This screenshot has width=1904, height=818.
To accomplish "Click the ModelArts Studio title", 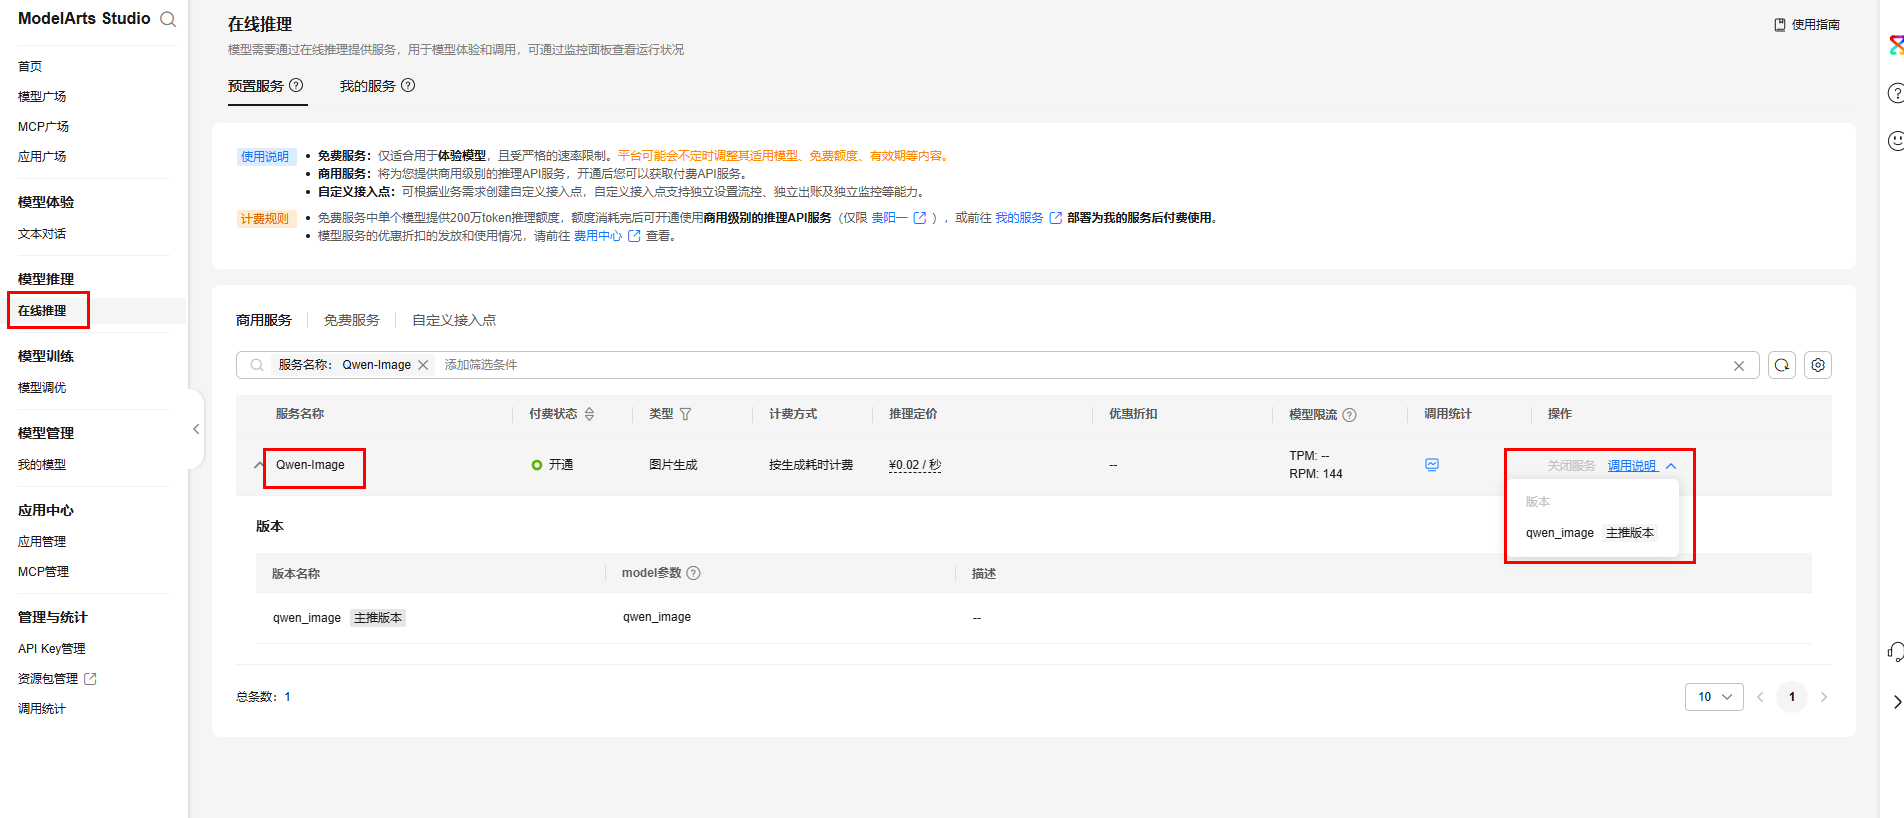I will click(x=84, y=18).
